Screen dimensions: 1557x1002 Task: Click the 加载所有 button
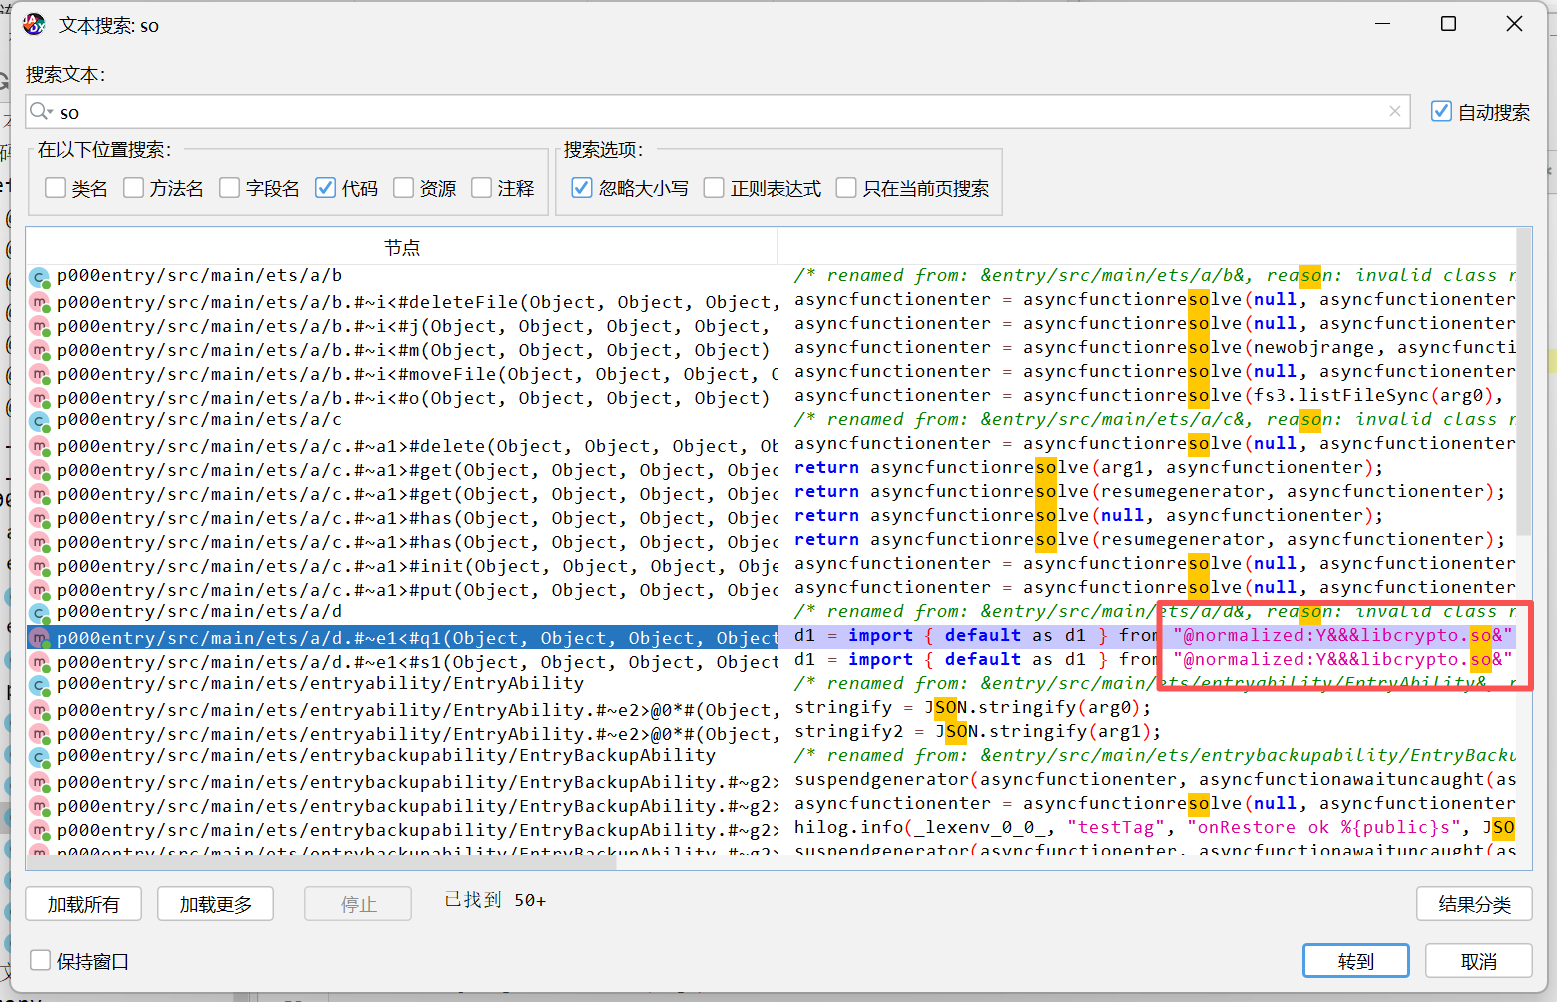83,904
